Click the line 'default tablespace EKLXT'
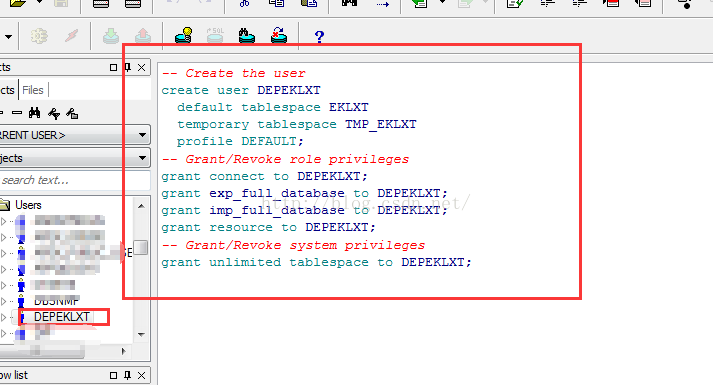Screen dimensions: 713x385 coord(272,107)
